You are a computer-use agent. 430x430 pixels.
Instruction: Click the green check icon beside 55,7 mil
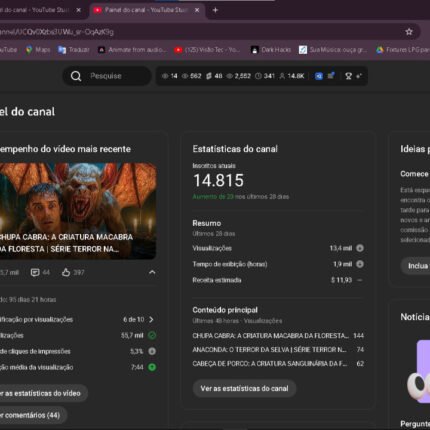click(x=152, y=335)
